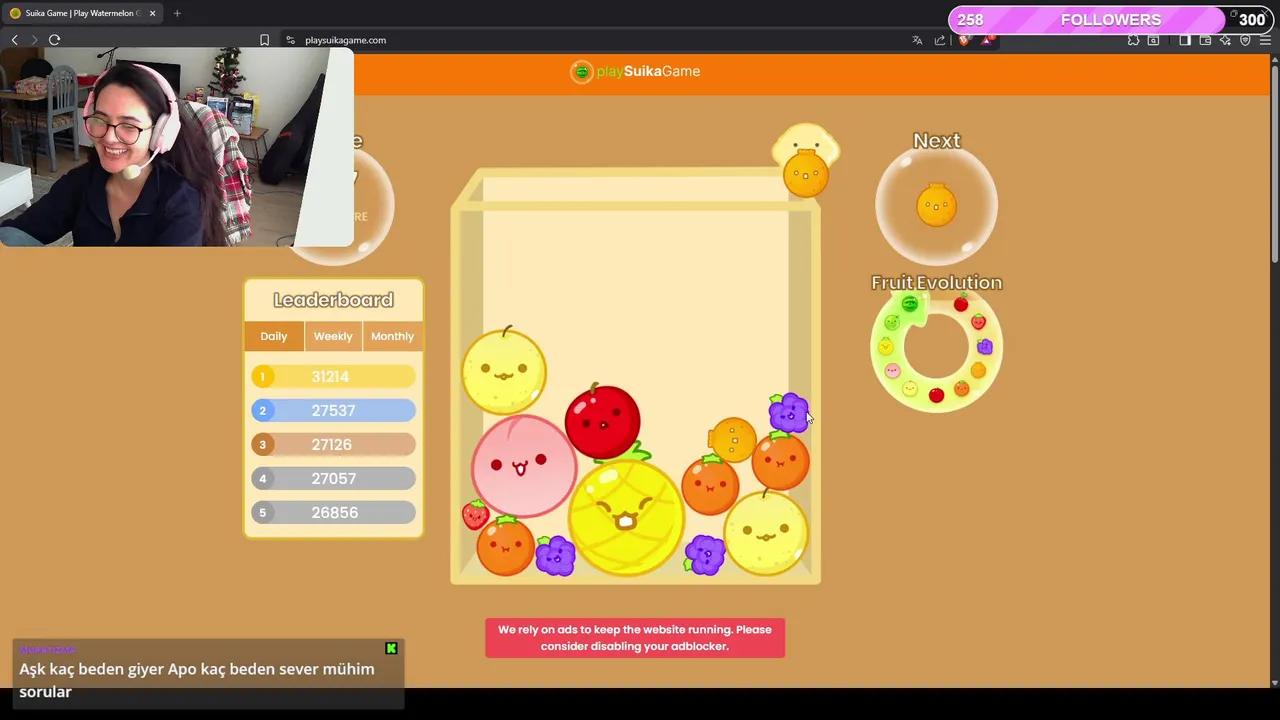Go back to the previous page
1280x720 pixels.
click(14, 40)
